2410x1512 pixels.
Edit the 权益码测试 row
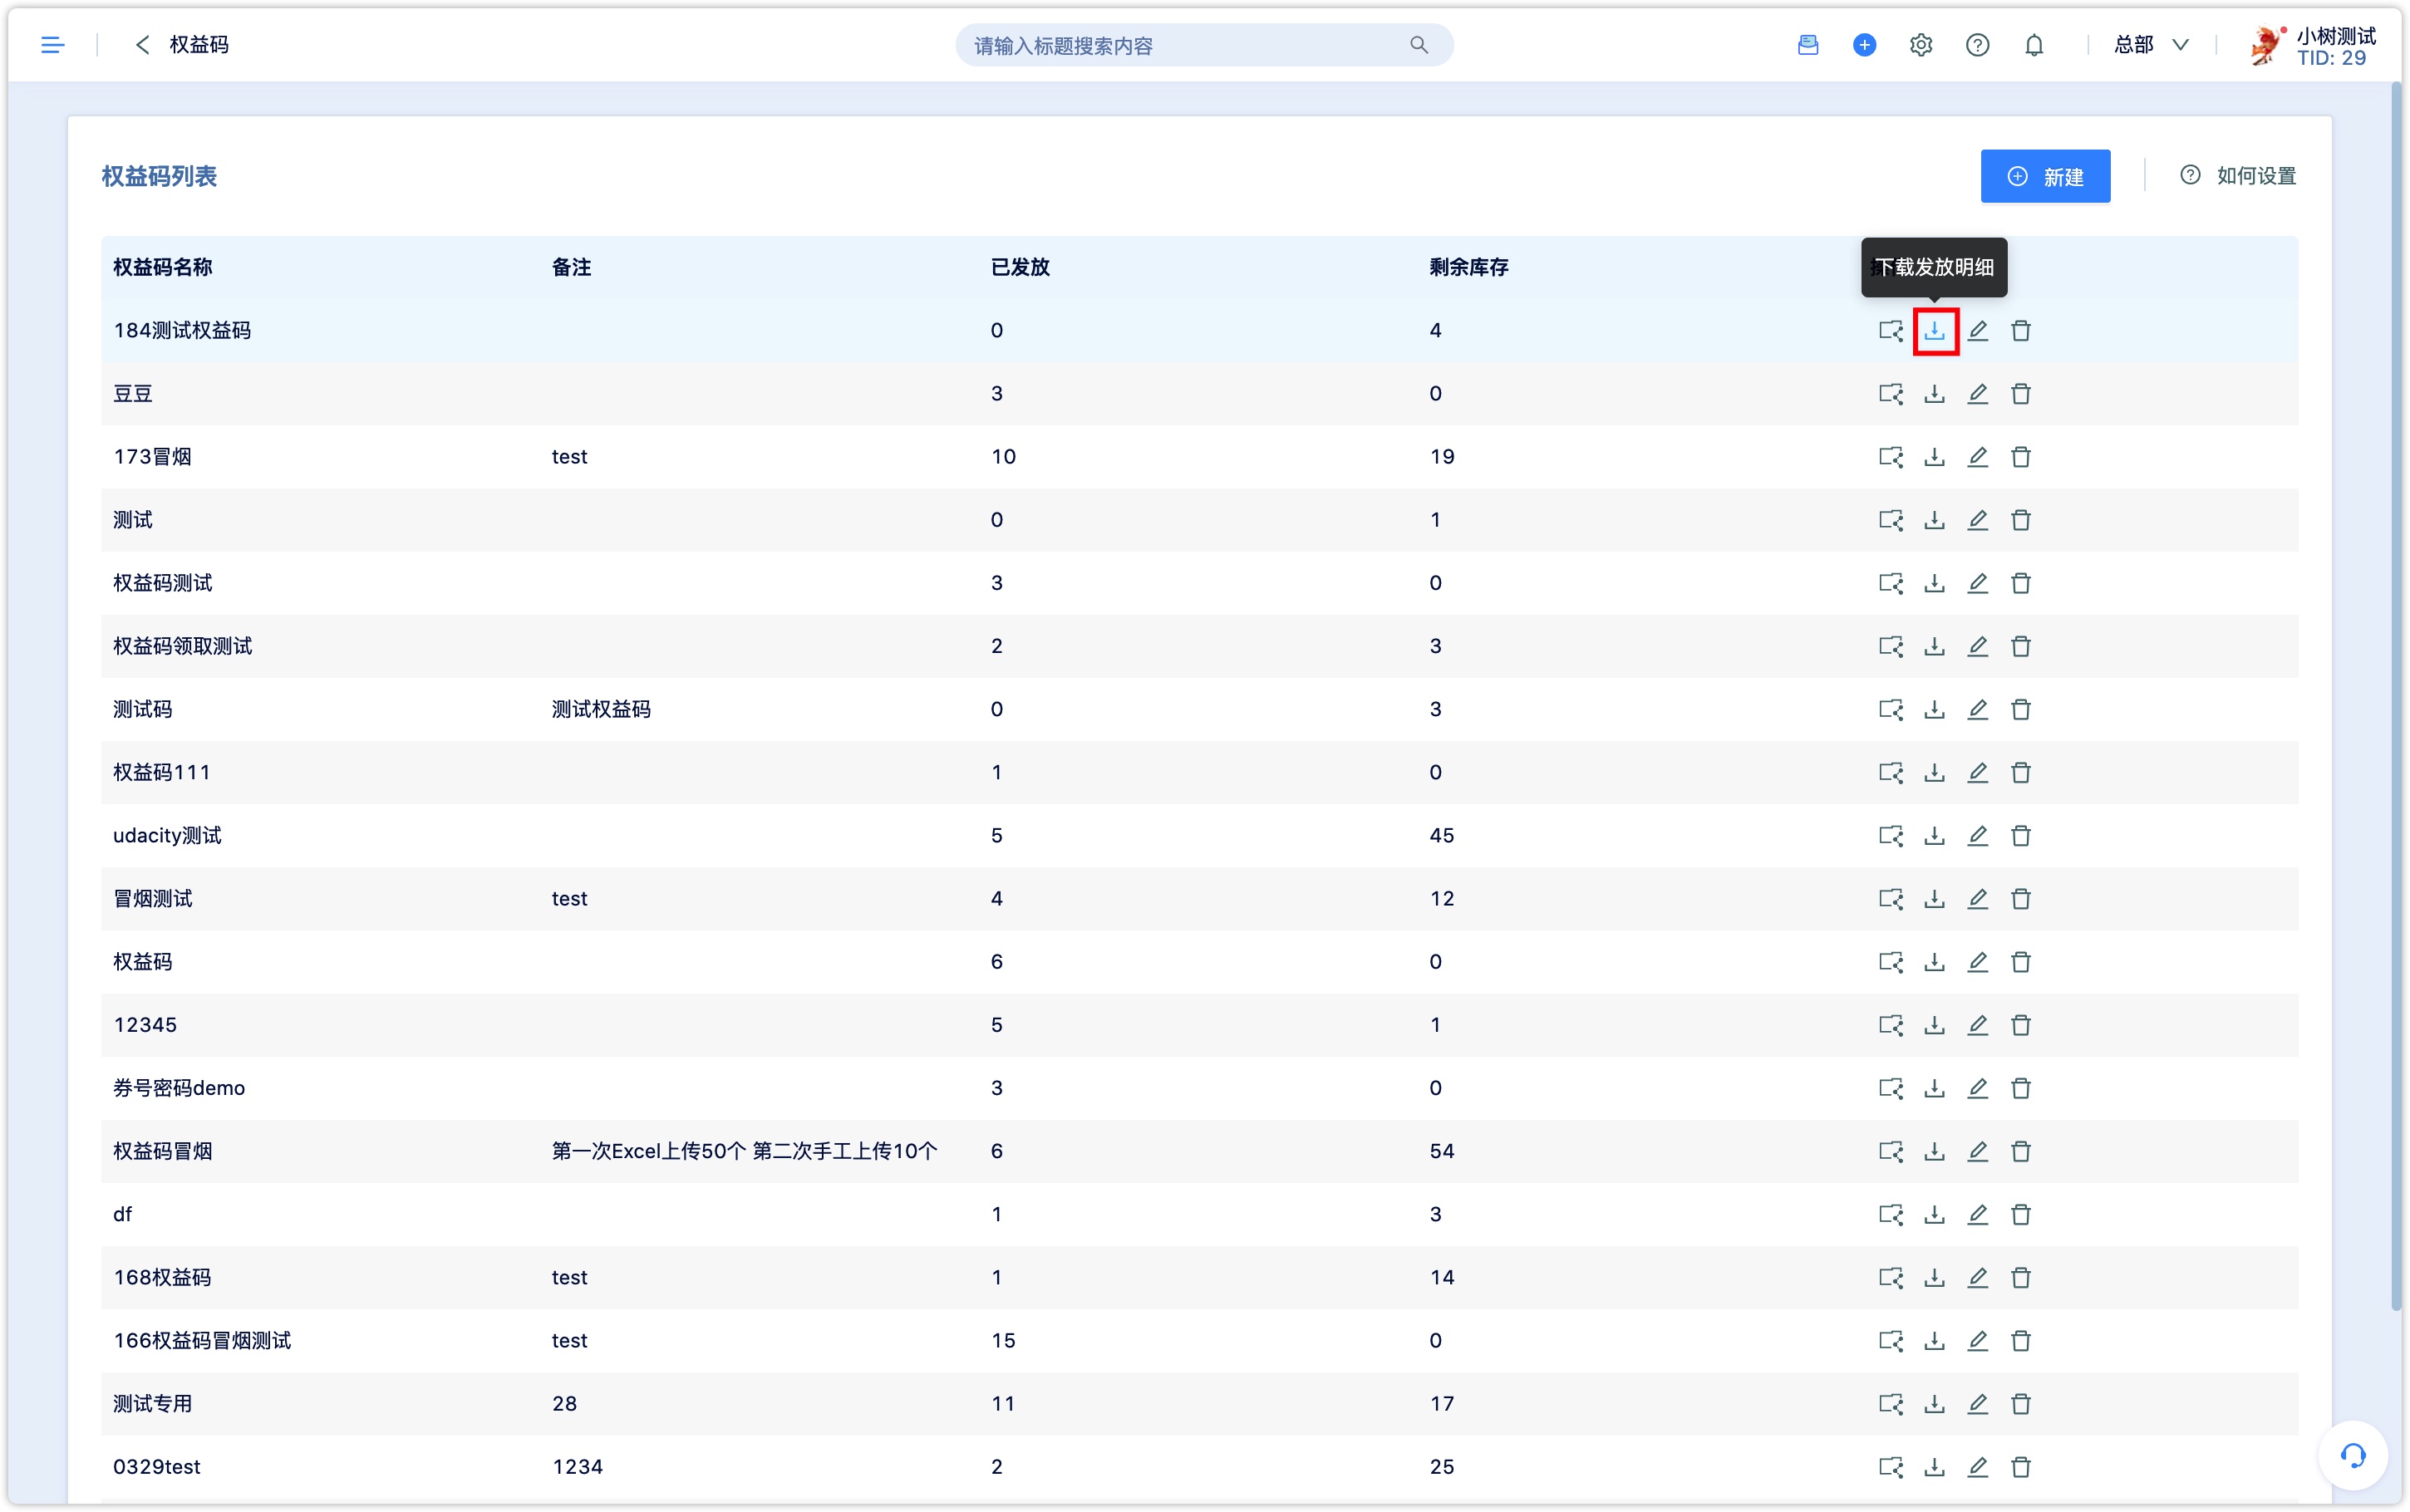1977,582
